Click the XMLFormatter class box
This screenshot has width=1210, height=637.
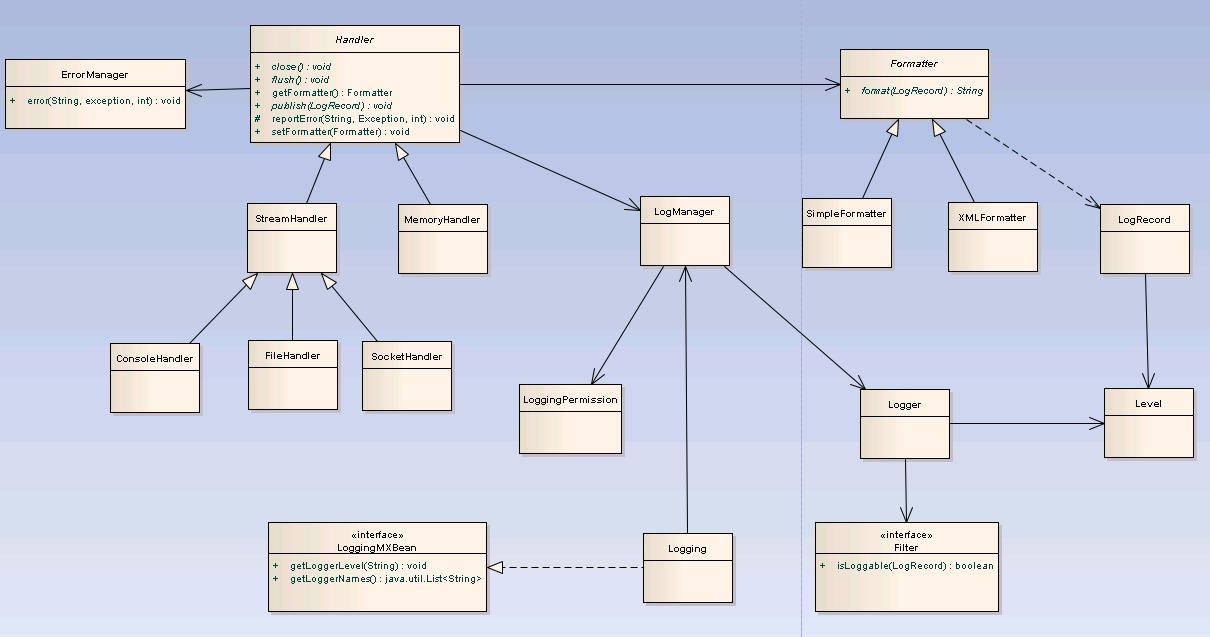(x=992, y=236)
